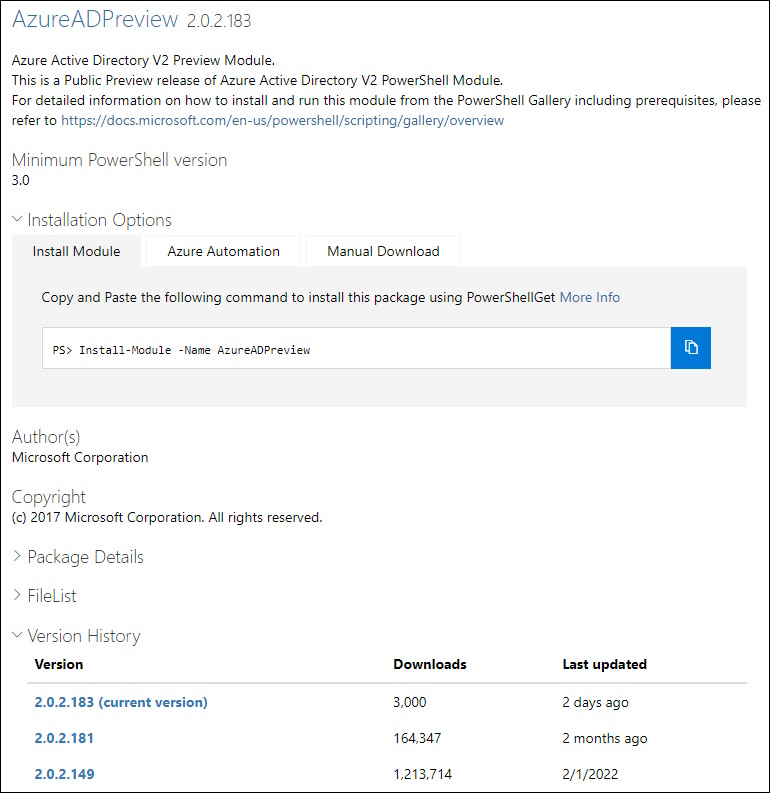Open version 2.0.2.183 (current version)
Viewport: 770px width, 793px height.
click(121, 702)
